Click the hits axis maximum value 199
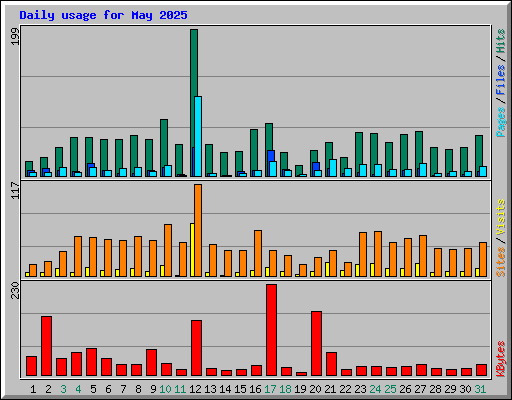Image resolution: width=512 pixels, height=400 pixels. click(15, 36)
